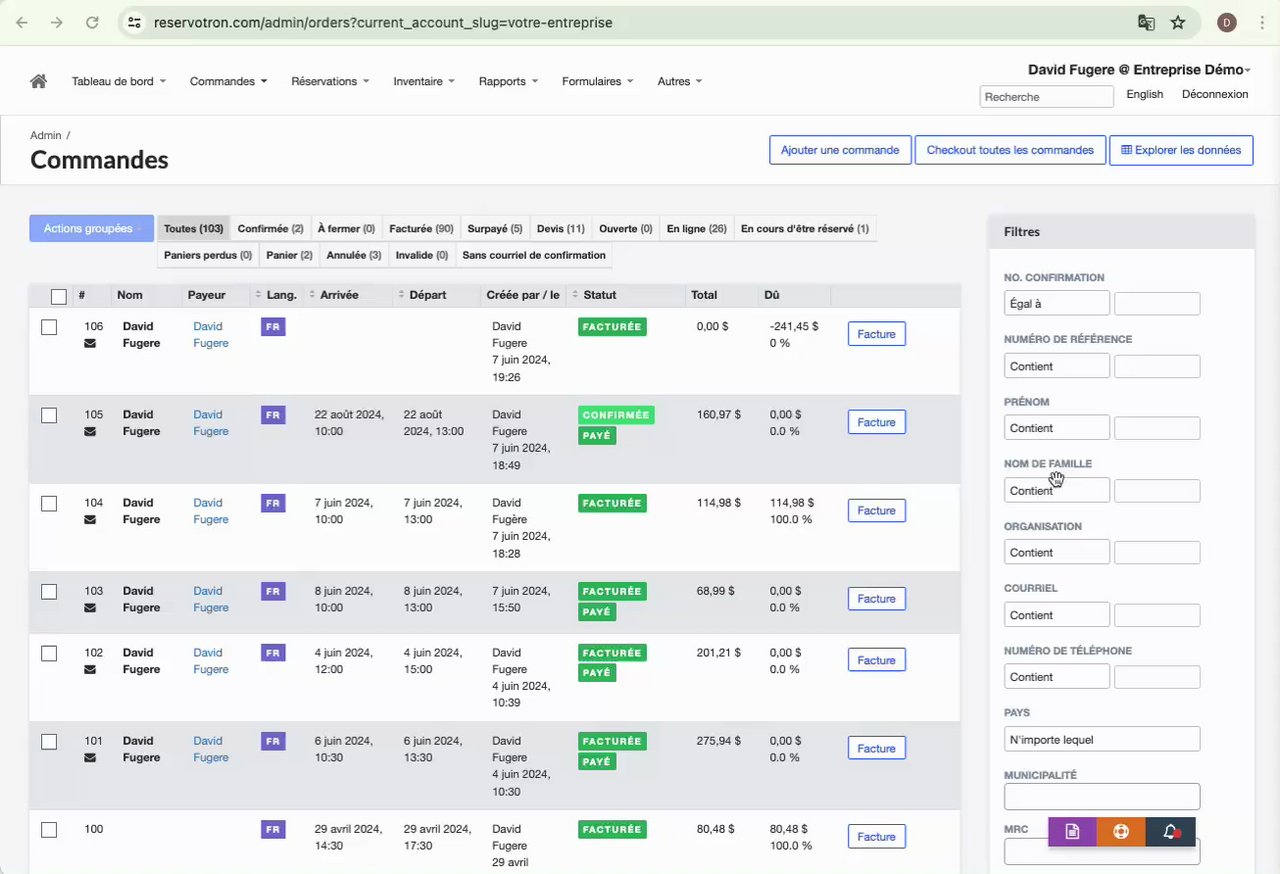The height and width of the screenshot is (874, 1280).
Task: Click the FR language badge on order 105
Action: pos(273,415)
